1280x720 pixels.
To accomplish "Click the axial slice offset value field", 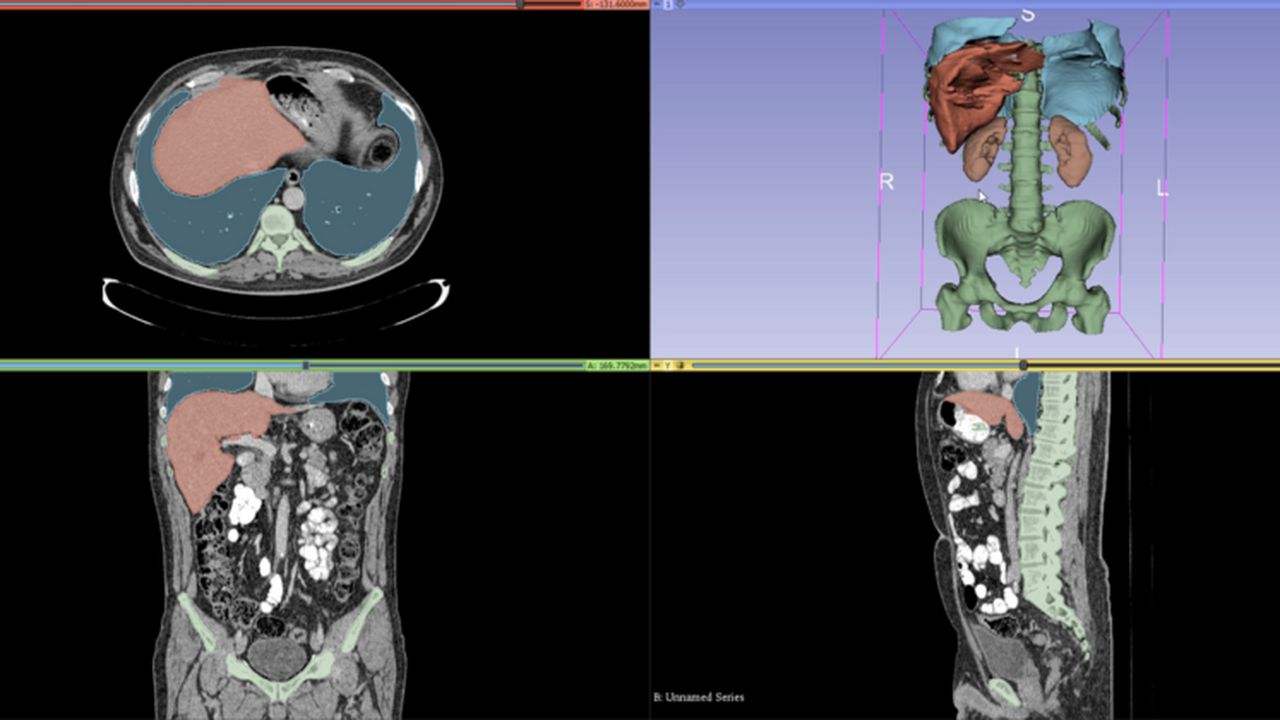I will (x=615, y=5).
